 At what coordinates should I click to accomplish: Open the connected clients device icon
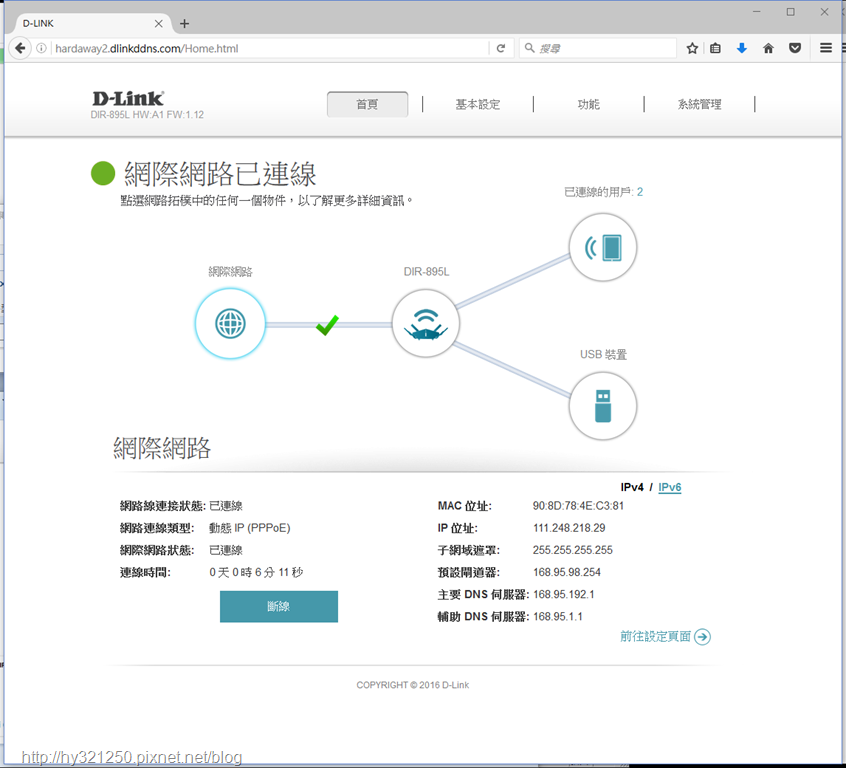tap(603, 247)
